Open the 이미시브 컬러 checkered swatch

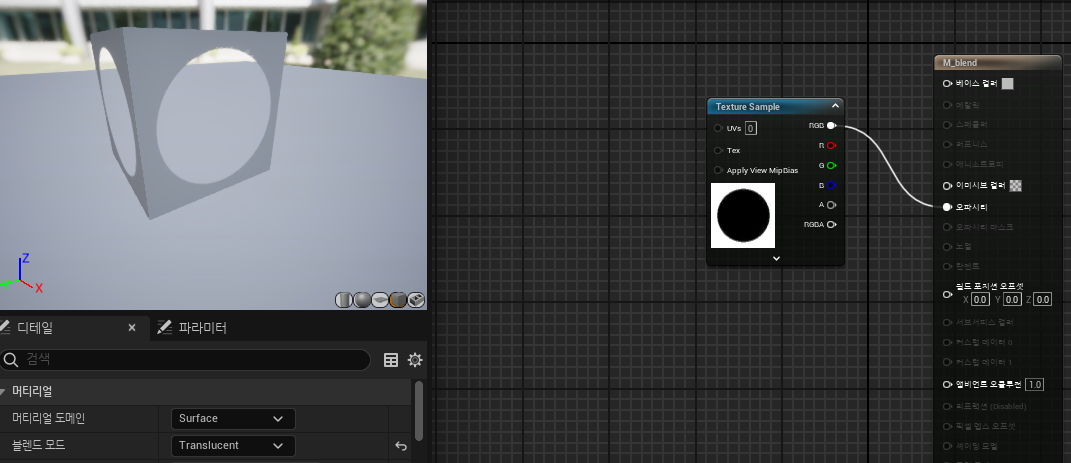click(x=1016, y=186)
